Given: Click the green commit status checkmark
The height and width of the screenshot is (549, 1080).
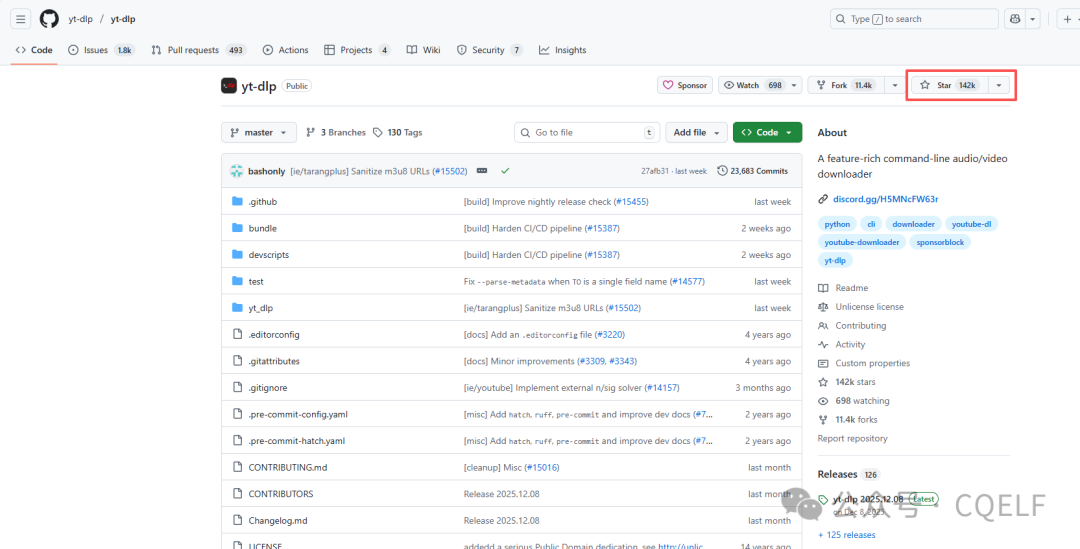Looking at the screenshot, I should point(505,171).
